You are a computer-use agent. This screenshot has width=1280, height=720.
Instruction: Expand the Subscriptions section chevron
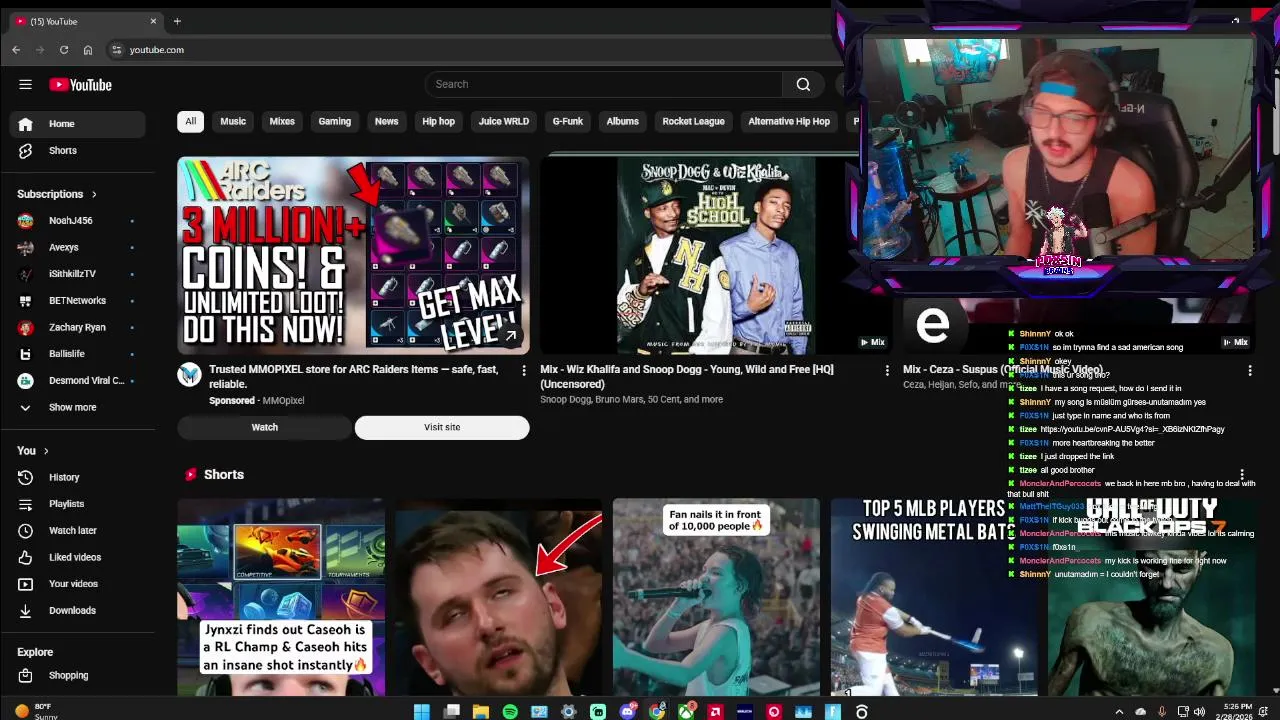pos(94,194)
